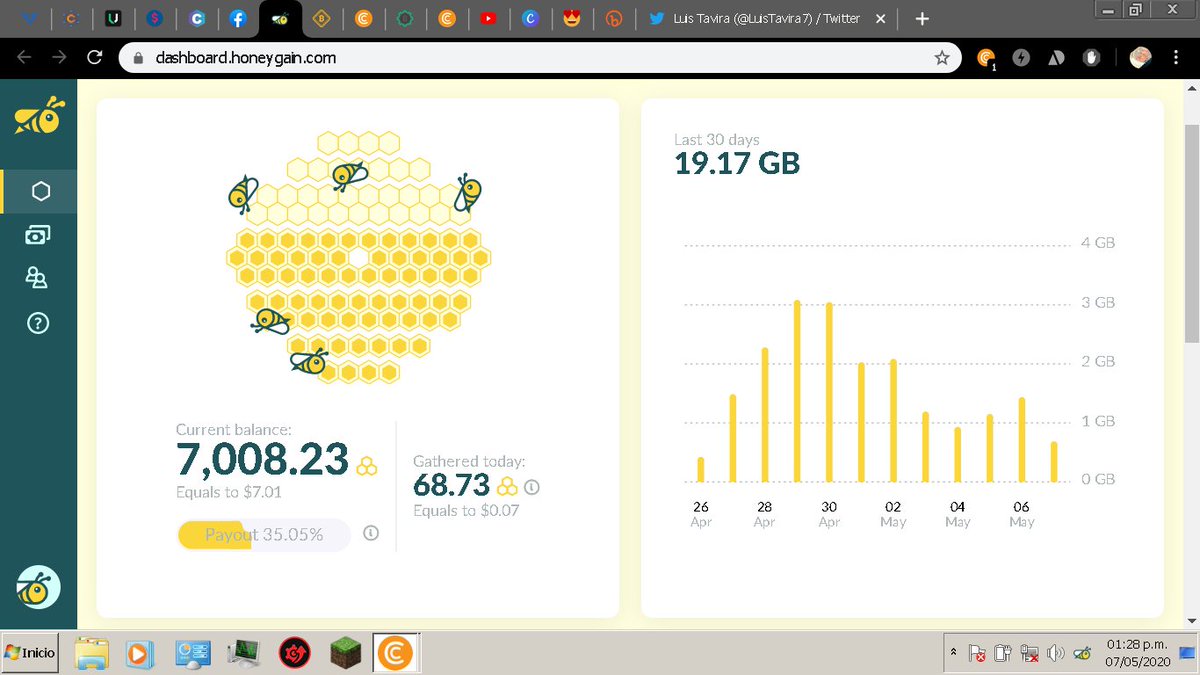This screenshot has height=675, width=1200.
Task: Open the Honeygain bee tray icon
Action: pyautogui.click(x=1082, y=654)
